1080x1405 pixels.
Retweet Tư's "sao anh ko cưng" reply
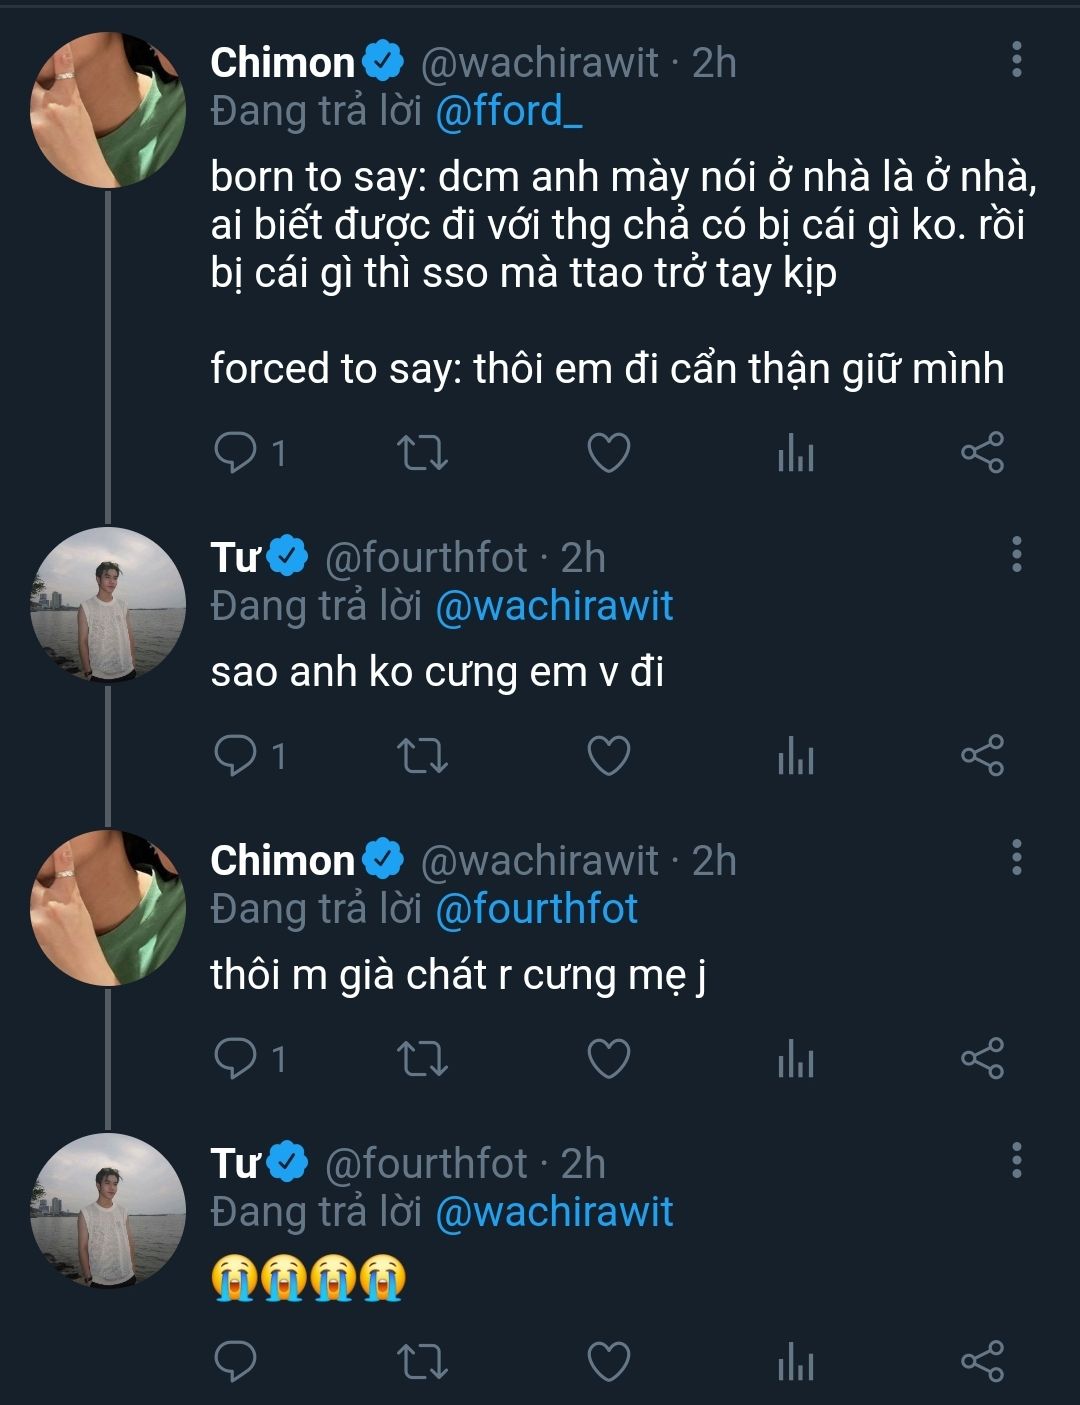pos(422,756)
